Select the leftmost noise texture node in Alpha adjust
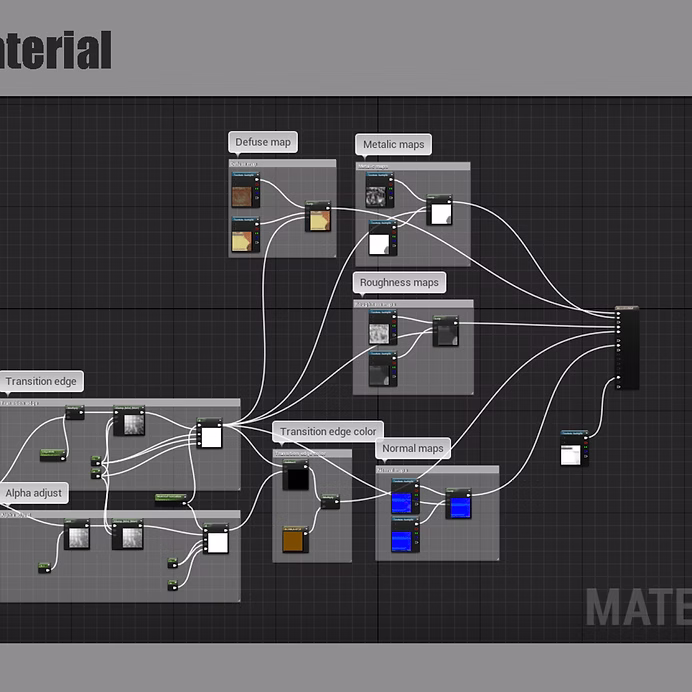Screen dimensions: 692x692 (77, 534)
